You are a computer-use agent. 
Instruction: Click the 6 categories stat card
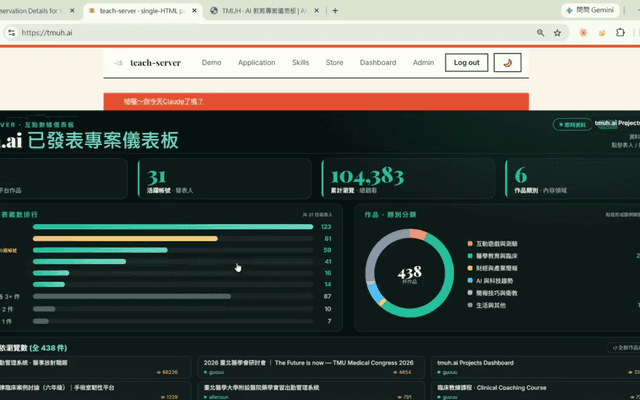click(x=573, y=179)
